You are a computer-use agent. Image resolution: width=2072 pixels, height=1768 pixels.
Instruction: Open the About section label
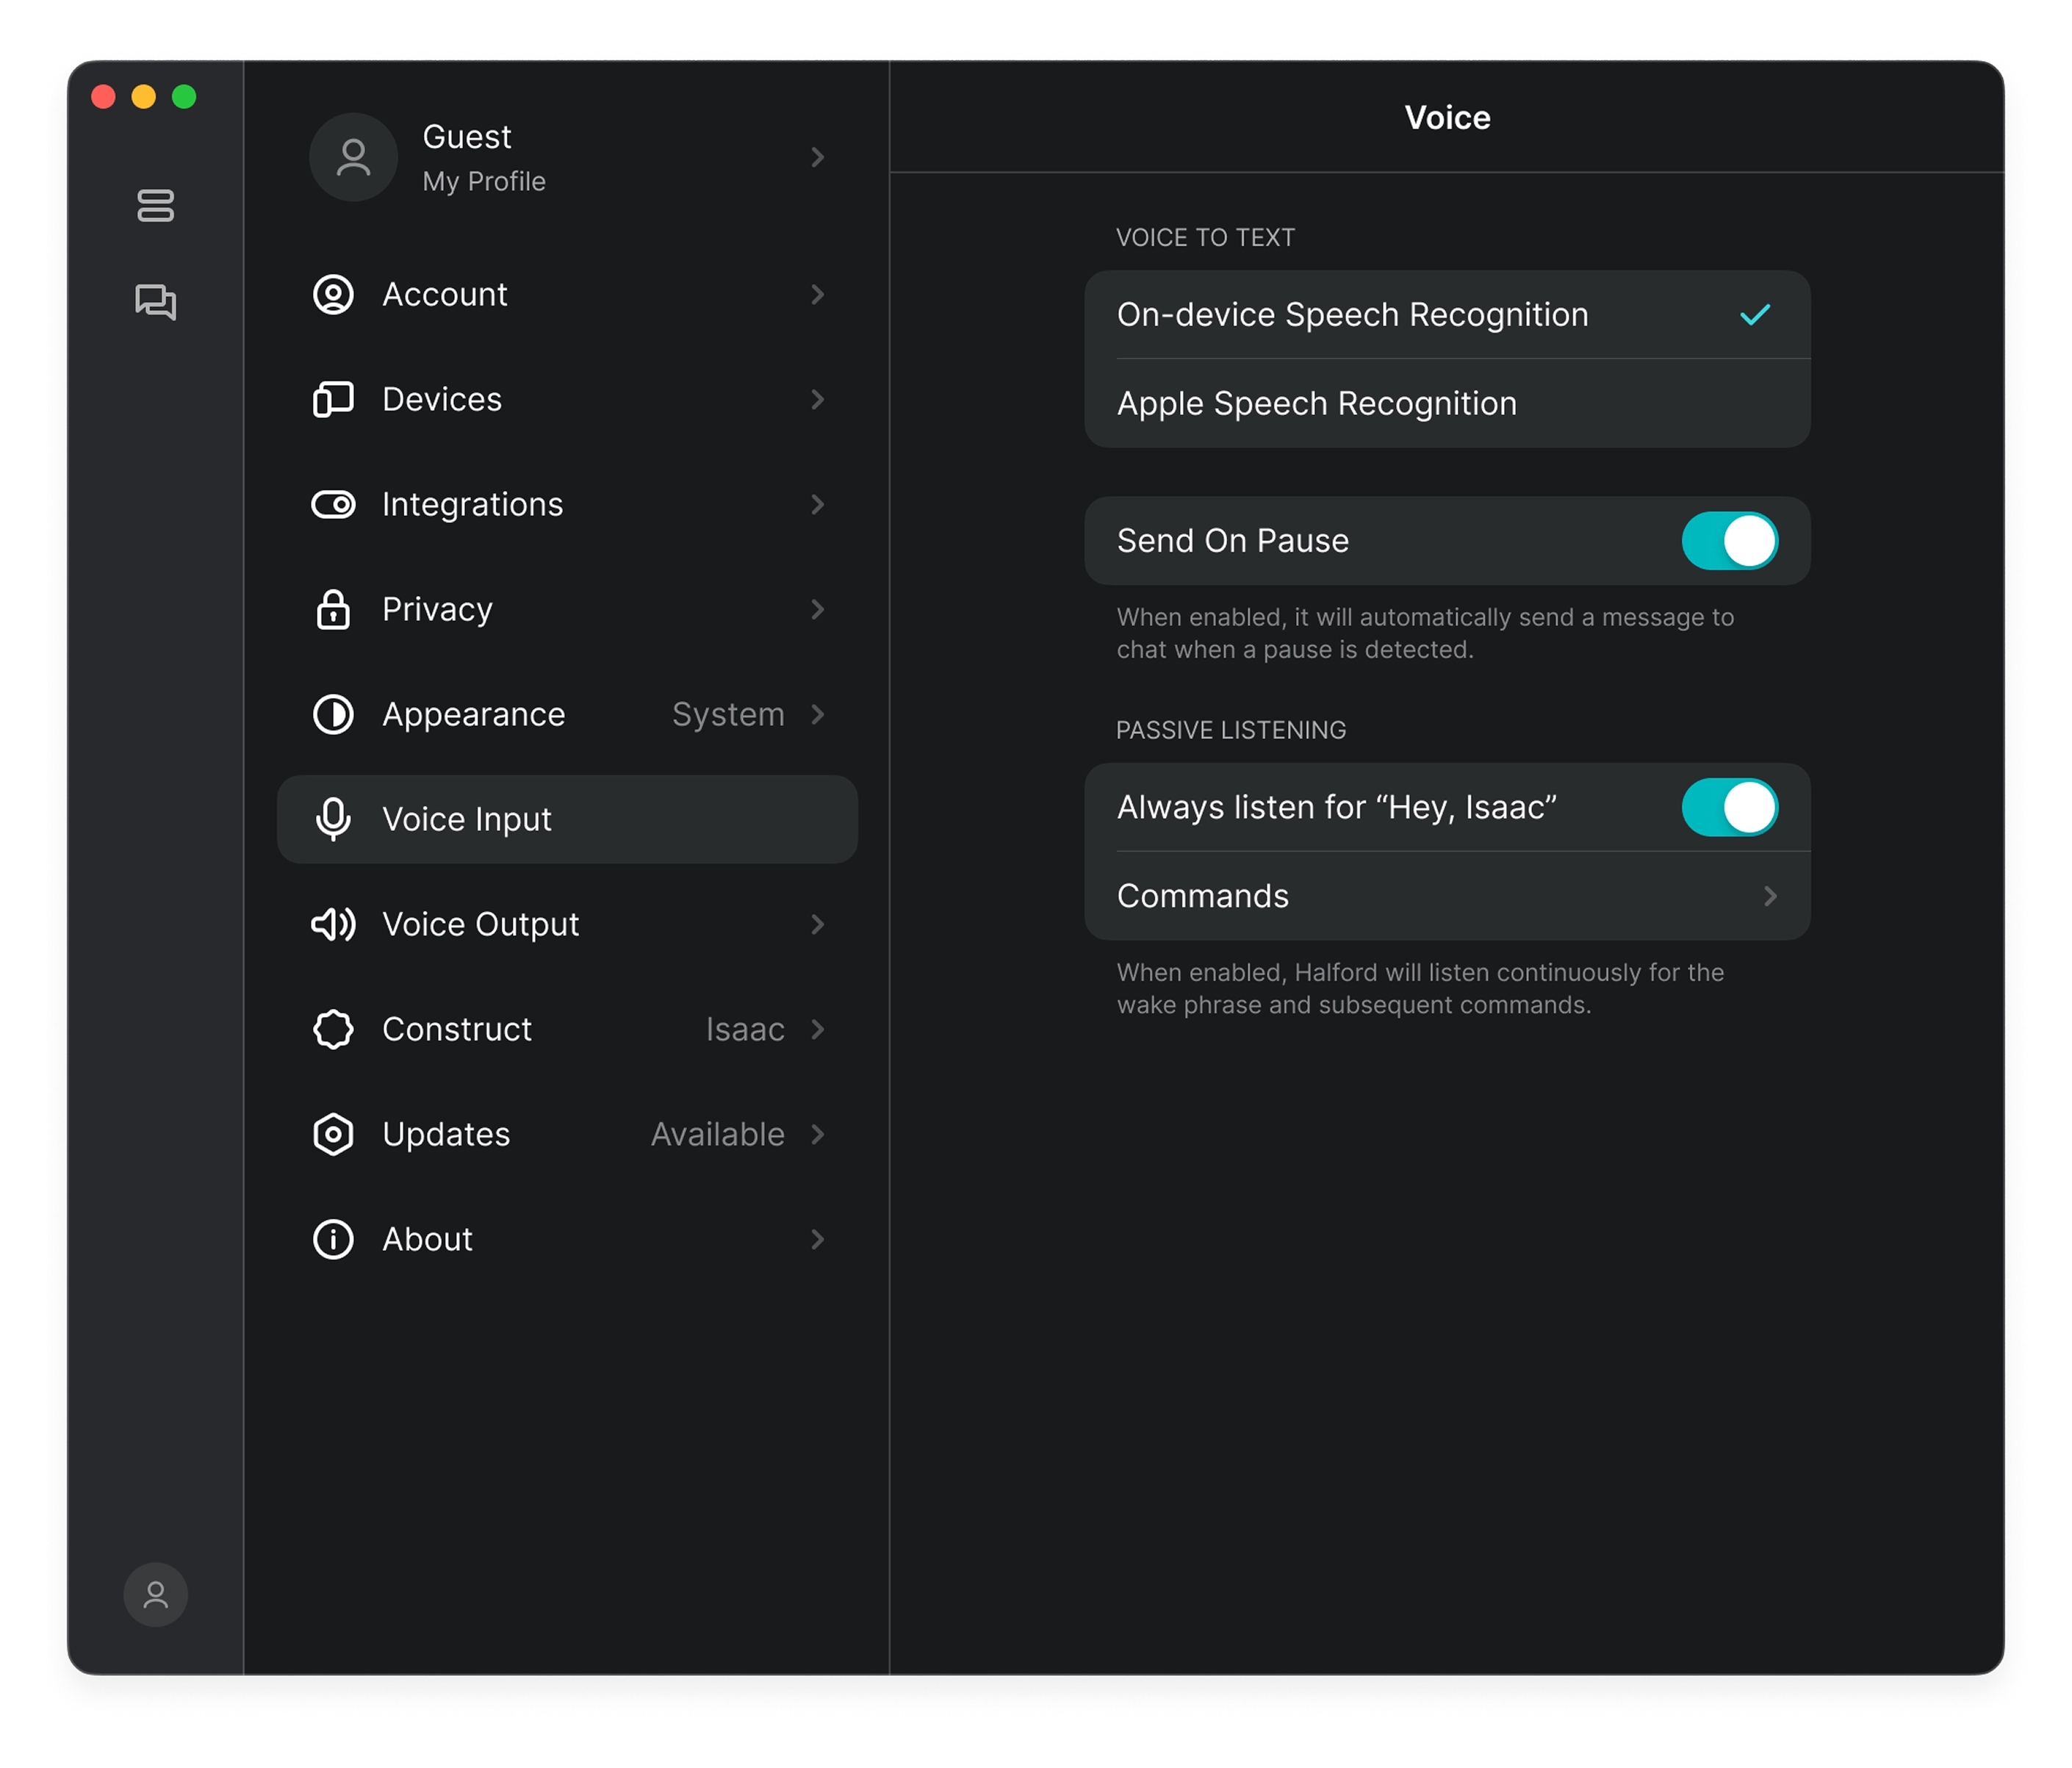[427, 1239]
